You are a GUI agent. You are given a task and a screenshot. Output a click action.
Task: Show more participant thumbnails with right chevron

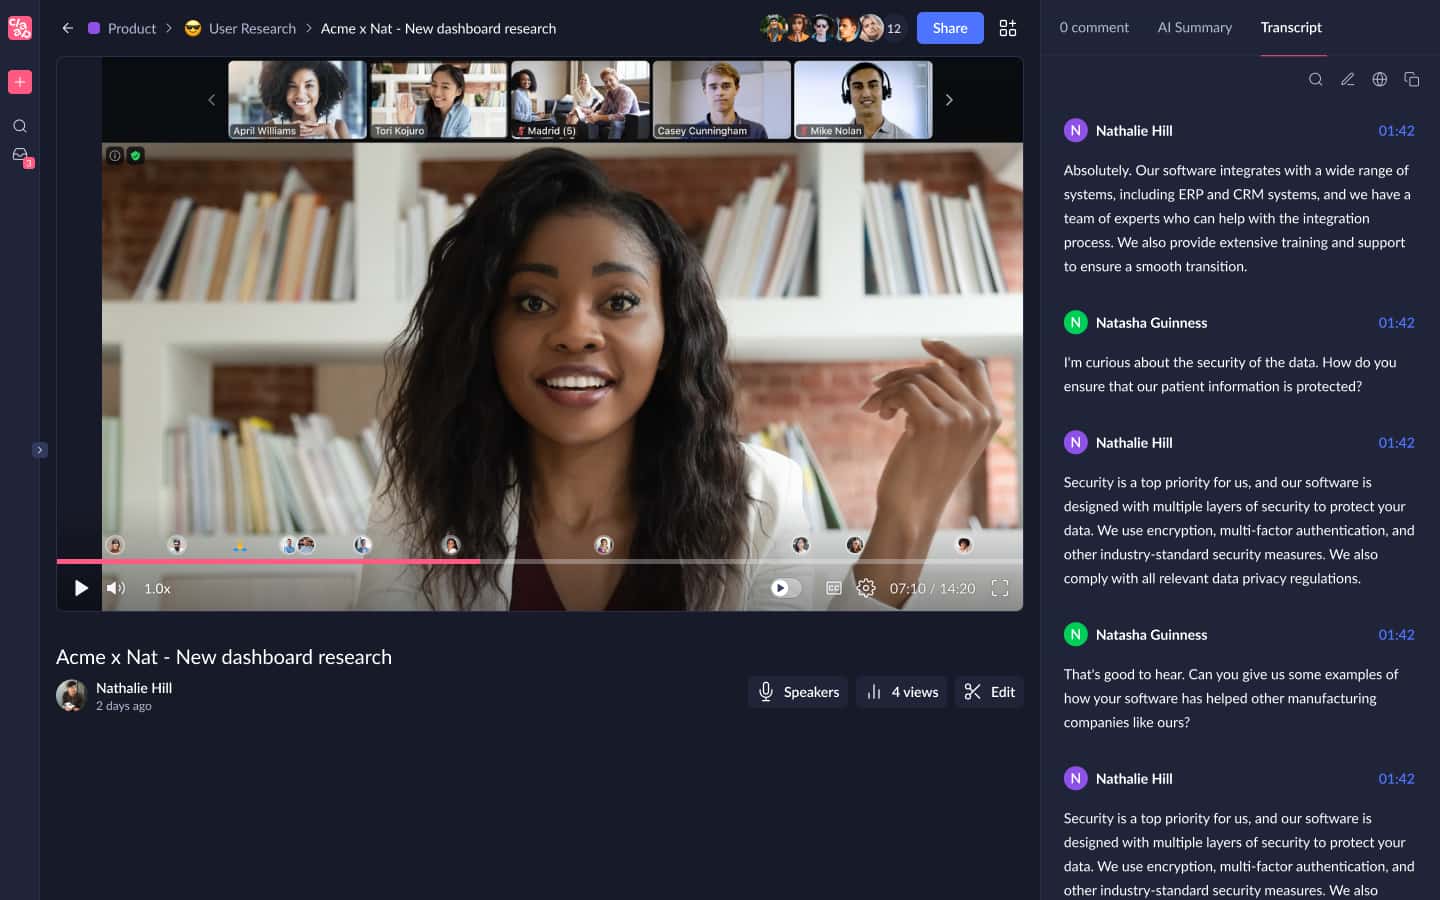pos(949,100)
